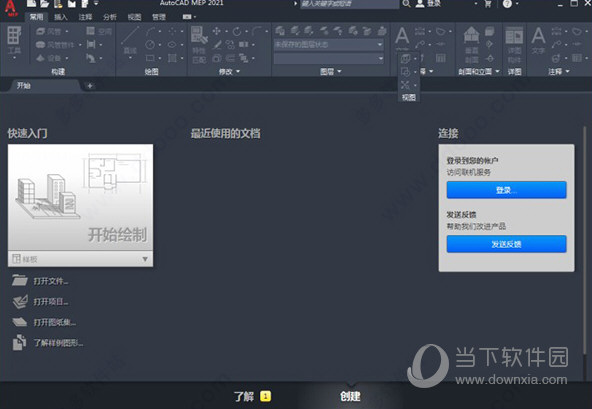
Task: Expand the 修改 panel title arrow
Action: click(238, 71)
